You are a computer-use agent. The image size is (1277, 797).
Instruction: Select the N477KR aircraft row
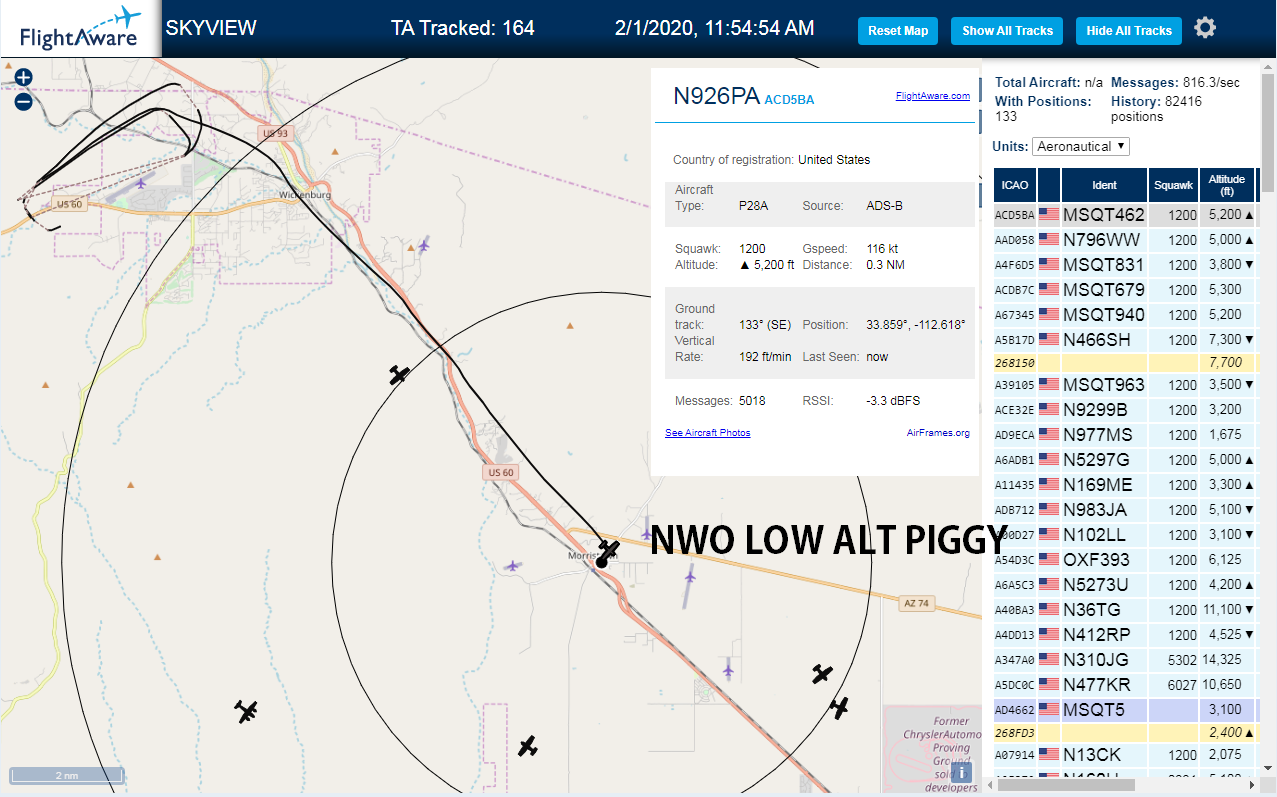click(x=1126, y=685)
